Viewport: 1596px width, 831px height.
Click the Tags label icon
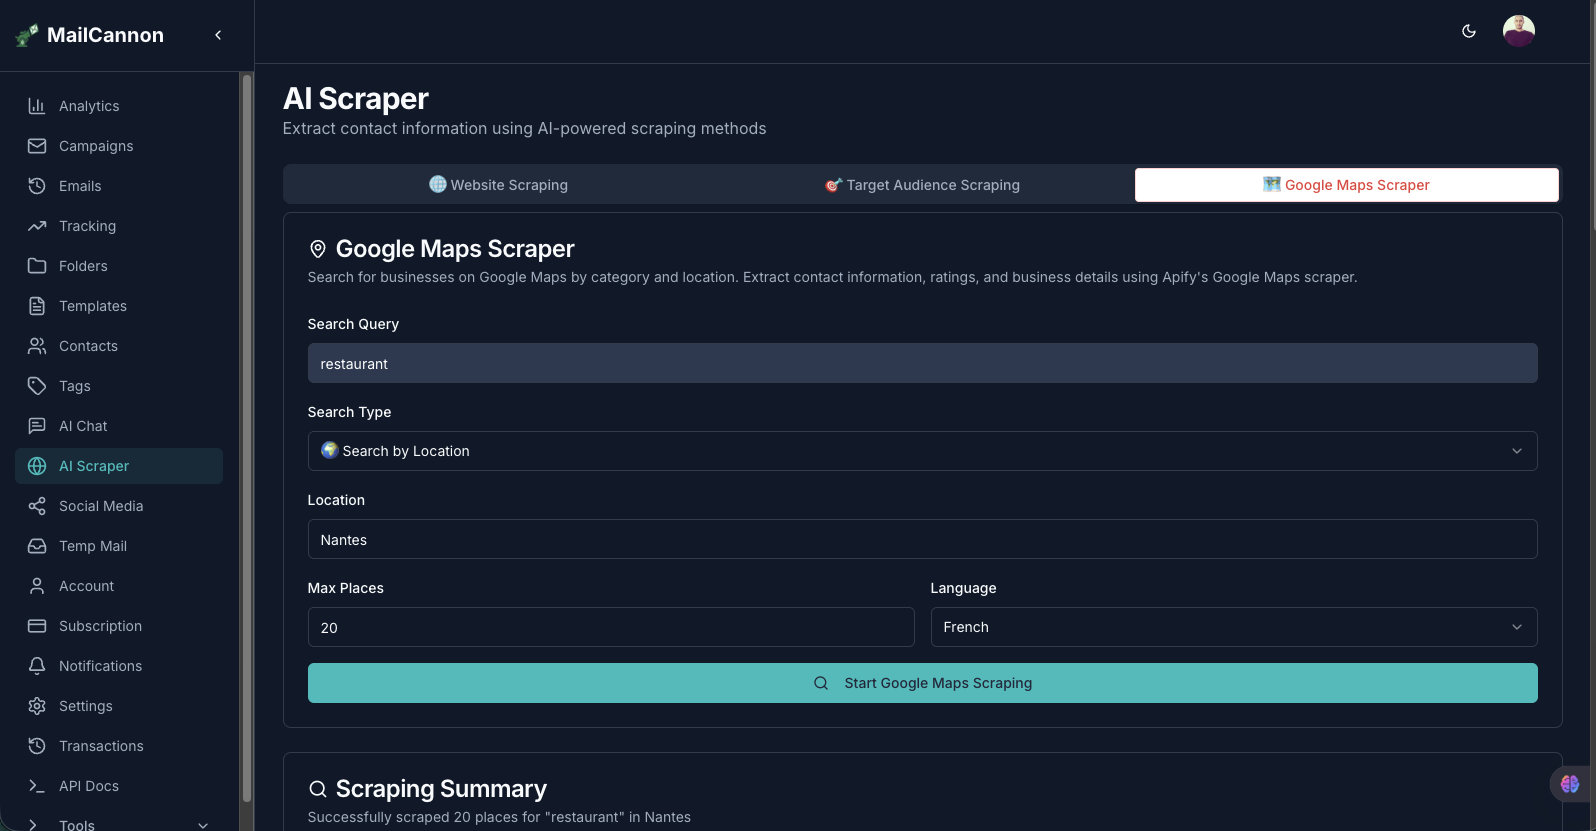point(37,386)
